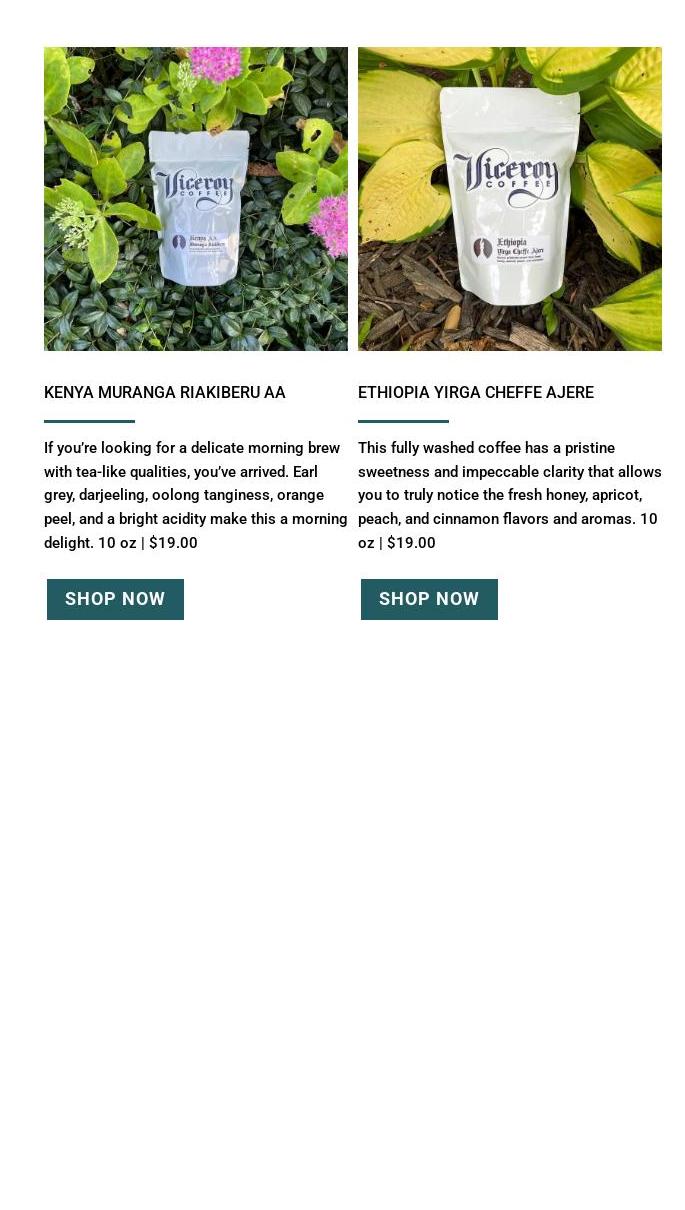Click the Kenya tea-like qualities description text

(196, 495)
